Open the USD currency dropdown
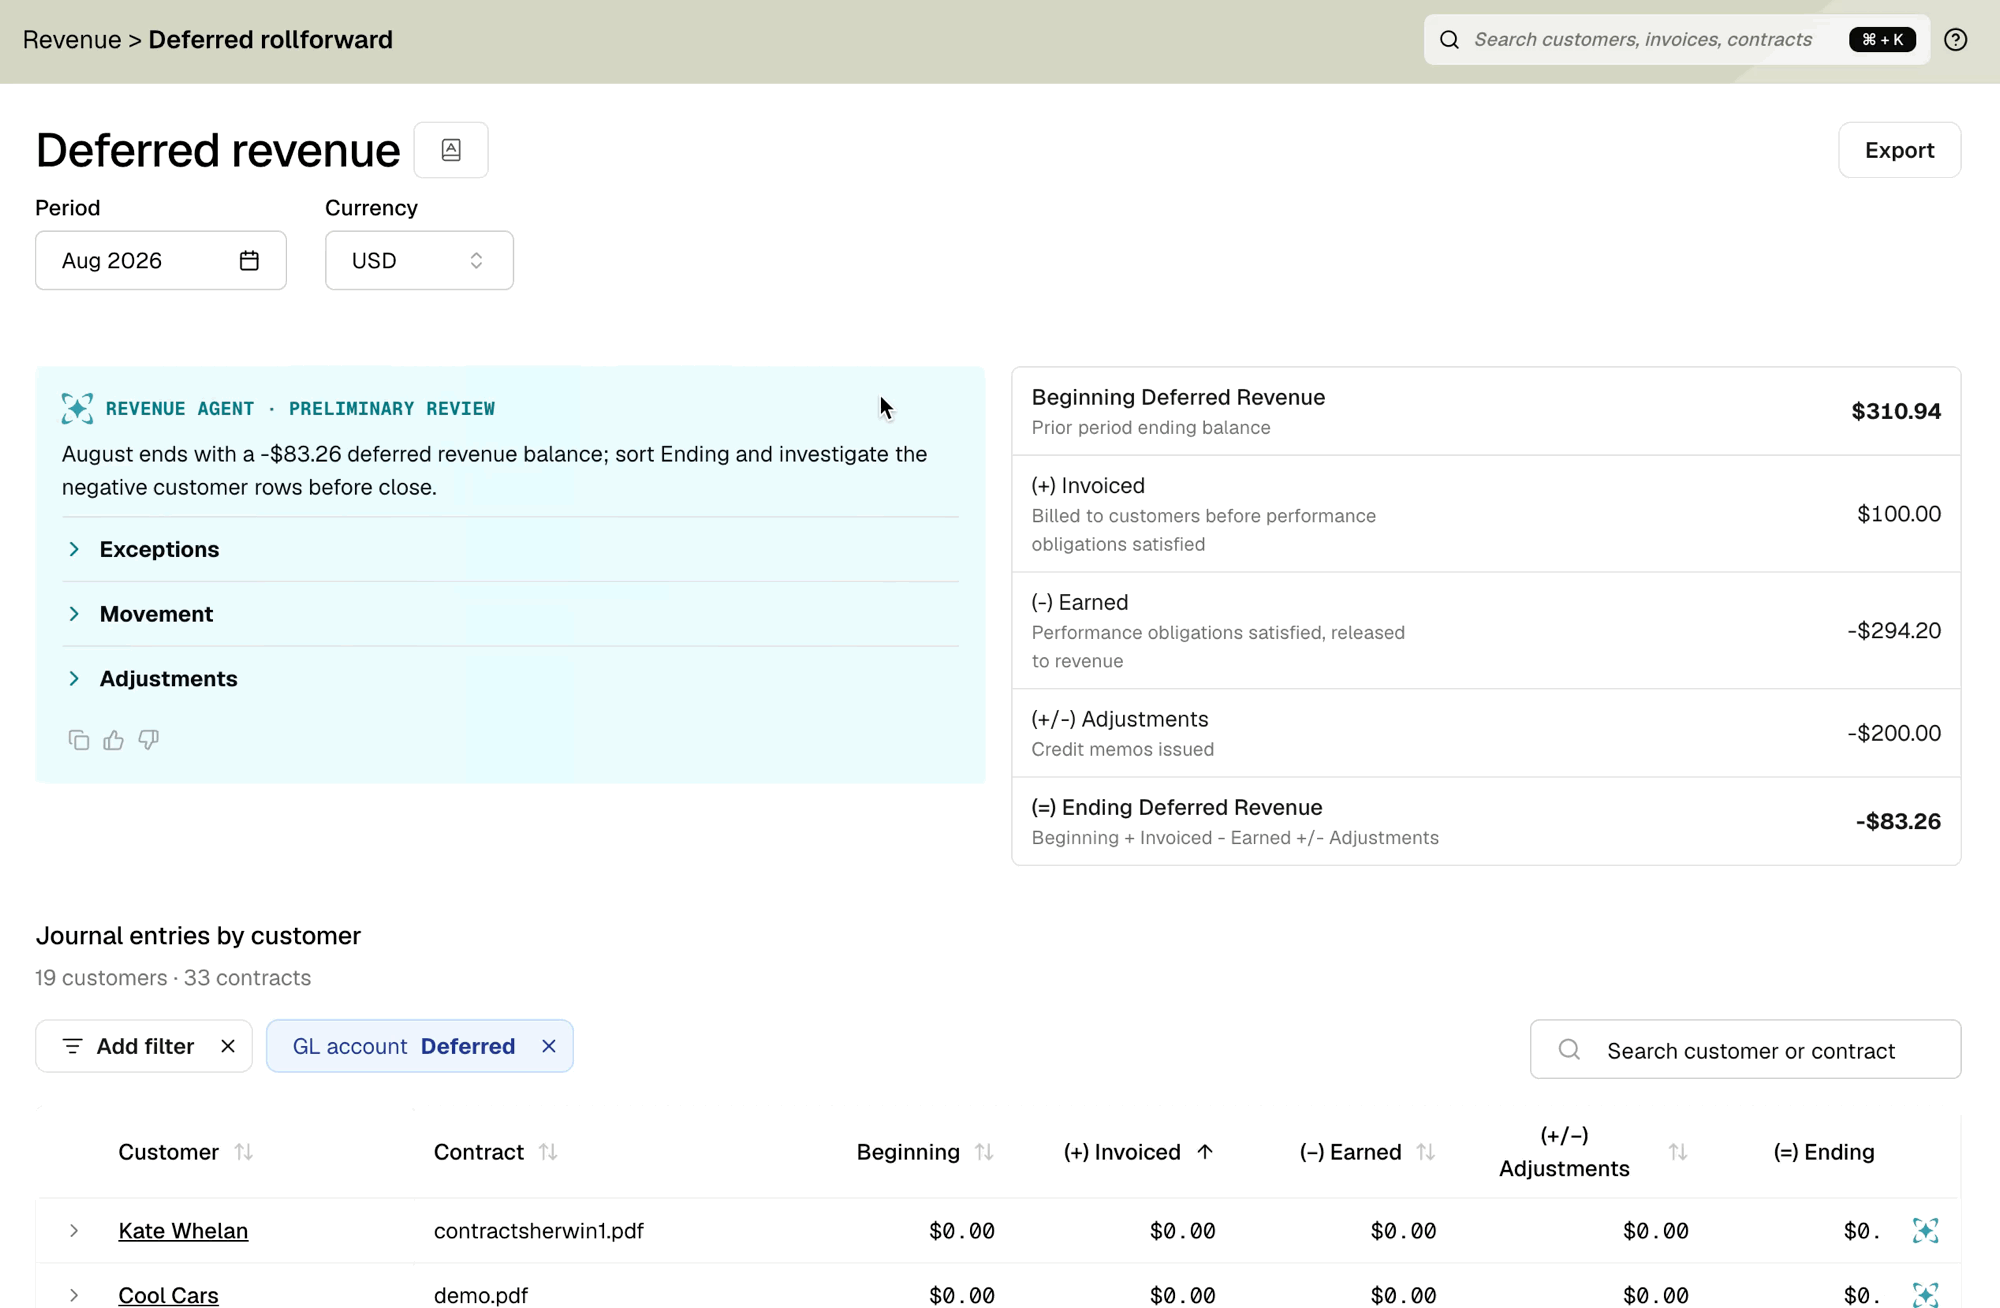 pyautogui.click(x=419, y=261)
